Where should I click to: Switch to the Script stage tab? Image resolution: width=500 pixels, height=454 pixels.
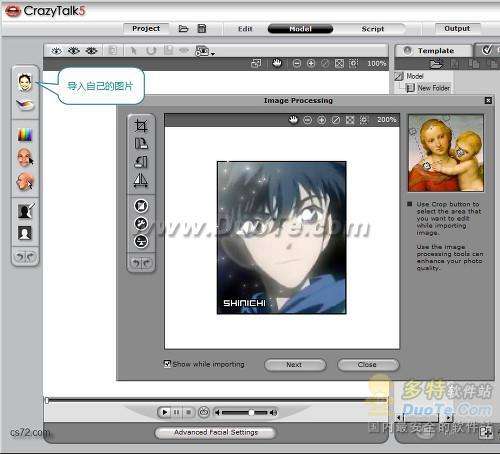(x=373, y=29)
